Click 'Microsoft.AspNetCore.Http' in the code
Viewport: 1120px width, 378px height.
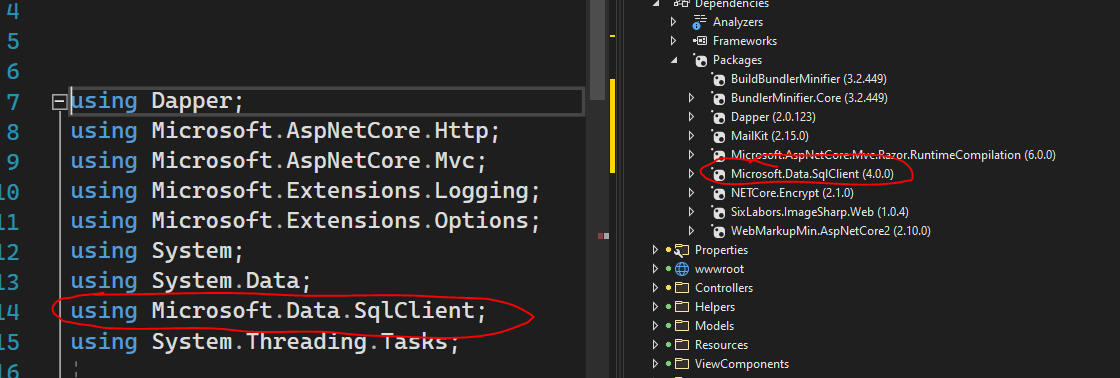coord(321,131)
